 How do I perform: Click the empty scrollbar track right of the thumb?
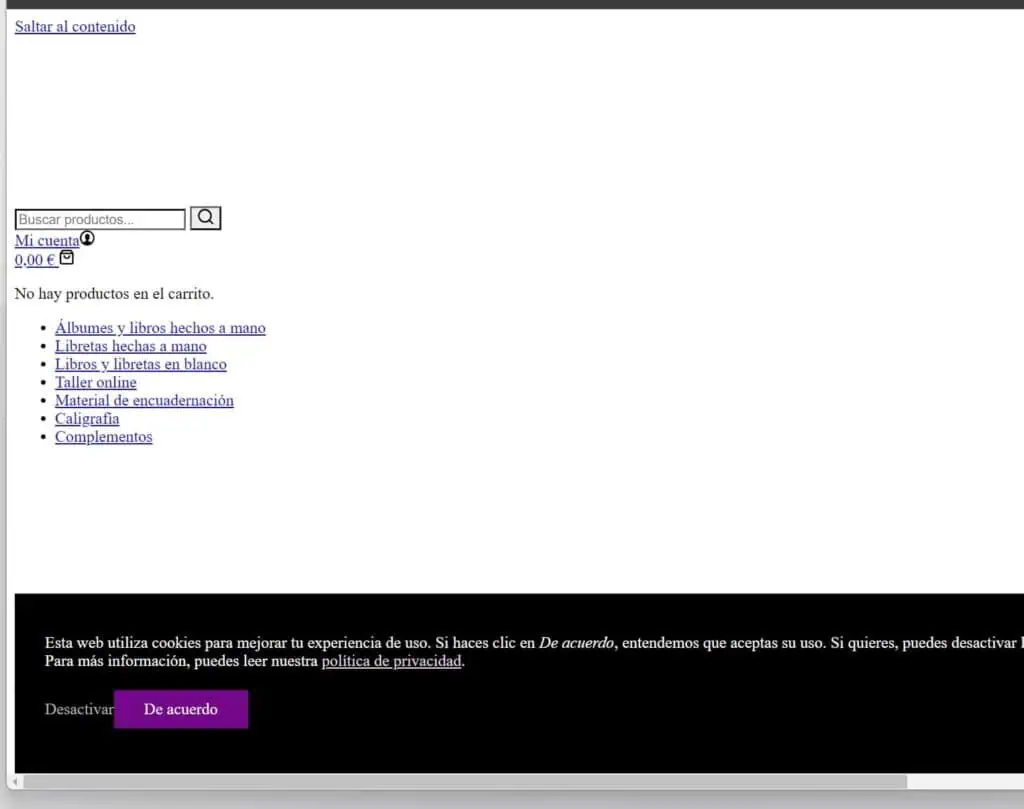coord(965,782)
